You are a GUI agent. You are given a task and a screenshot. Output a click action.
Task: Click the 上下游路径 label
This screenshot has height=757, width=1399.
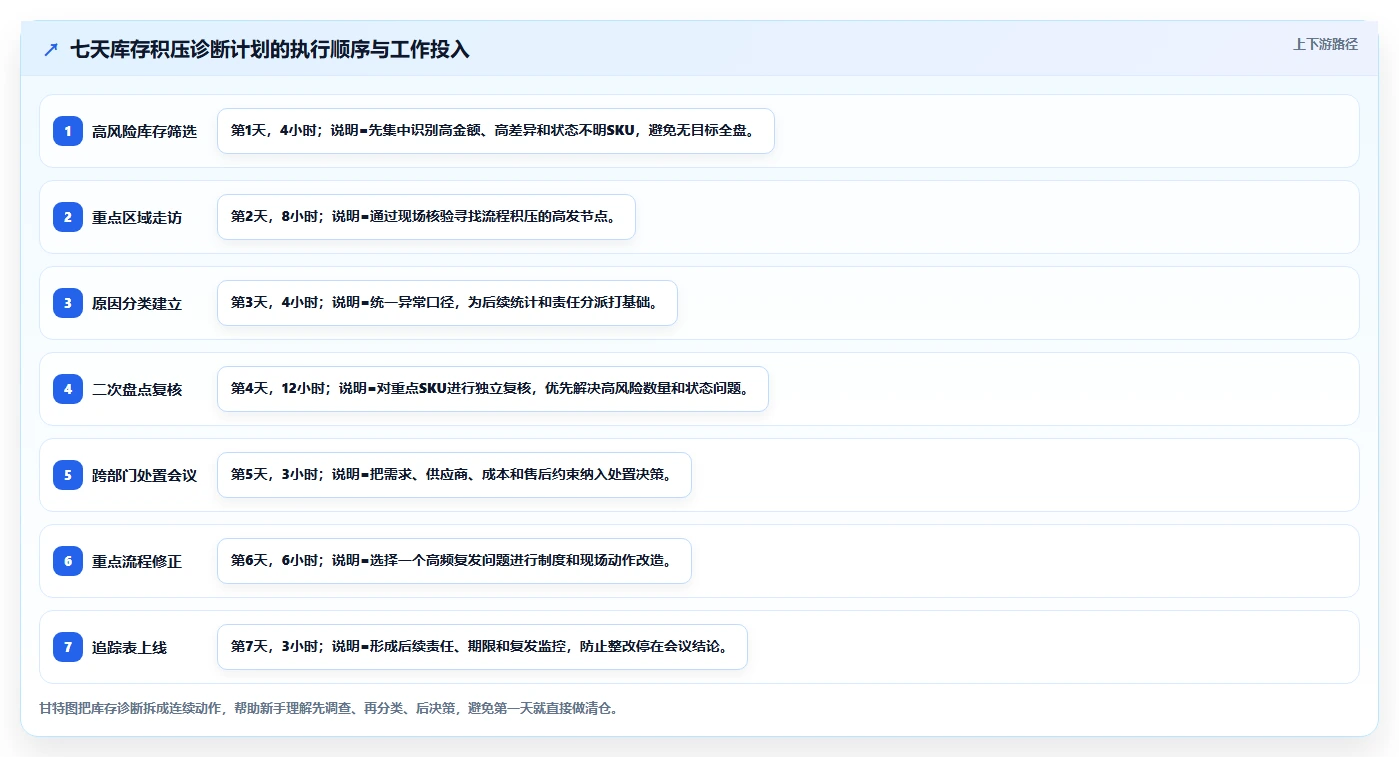pos(1325,44)
